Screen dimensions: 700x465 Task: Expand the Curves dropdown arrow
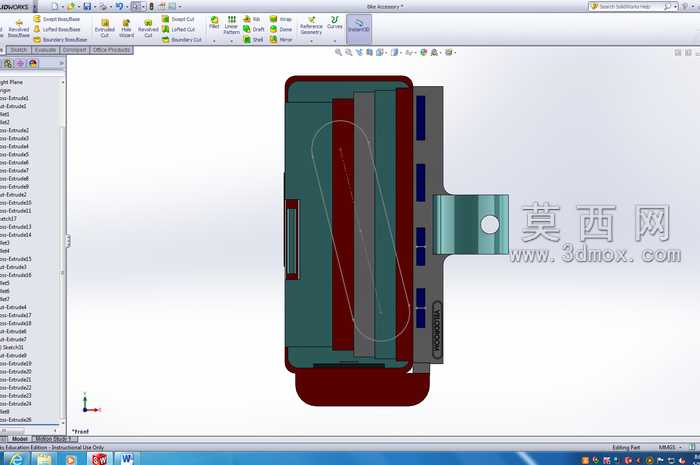(334, 41)
